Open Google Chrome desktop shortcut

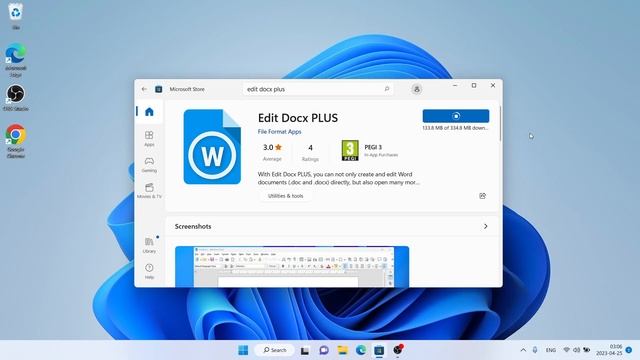coord(16,140)
